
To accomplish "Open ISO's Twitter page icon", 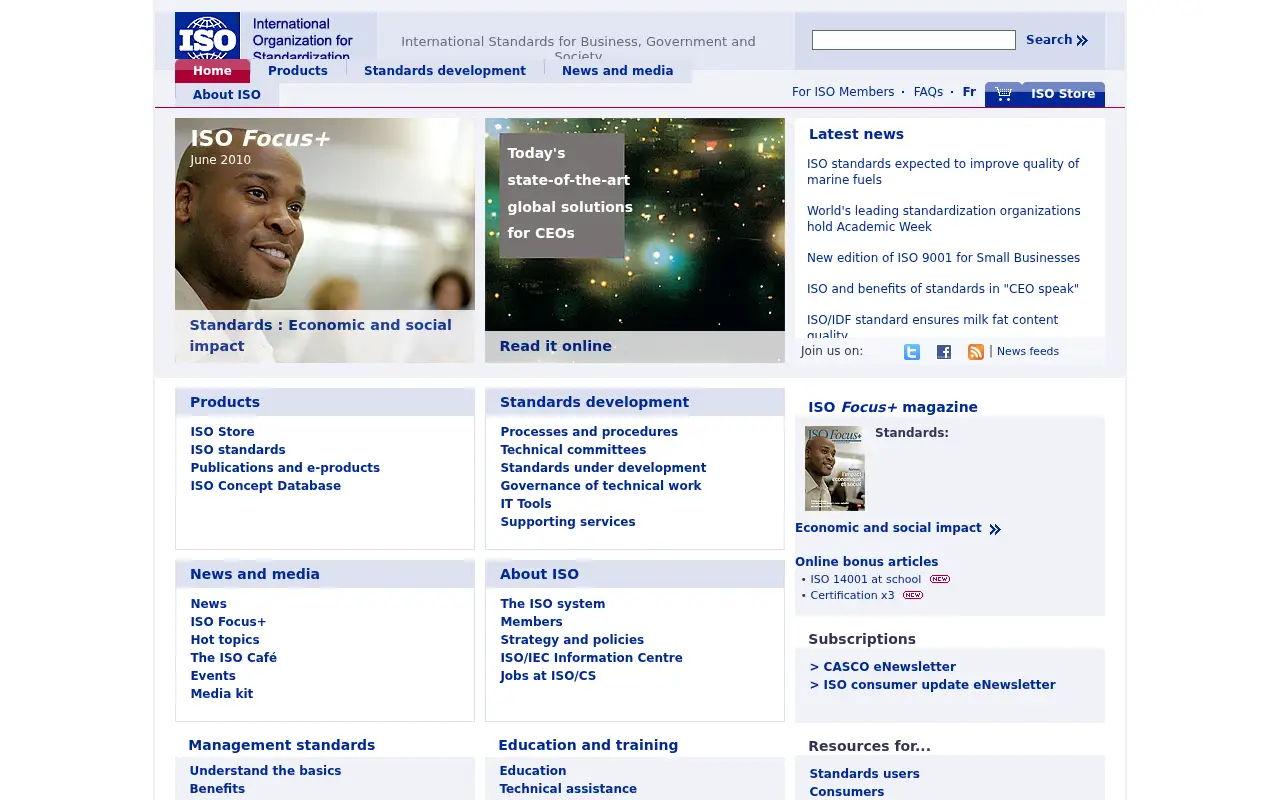I will click(x=912, y=352).
